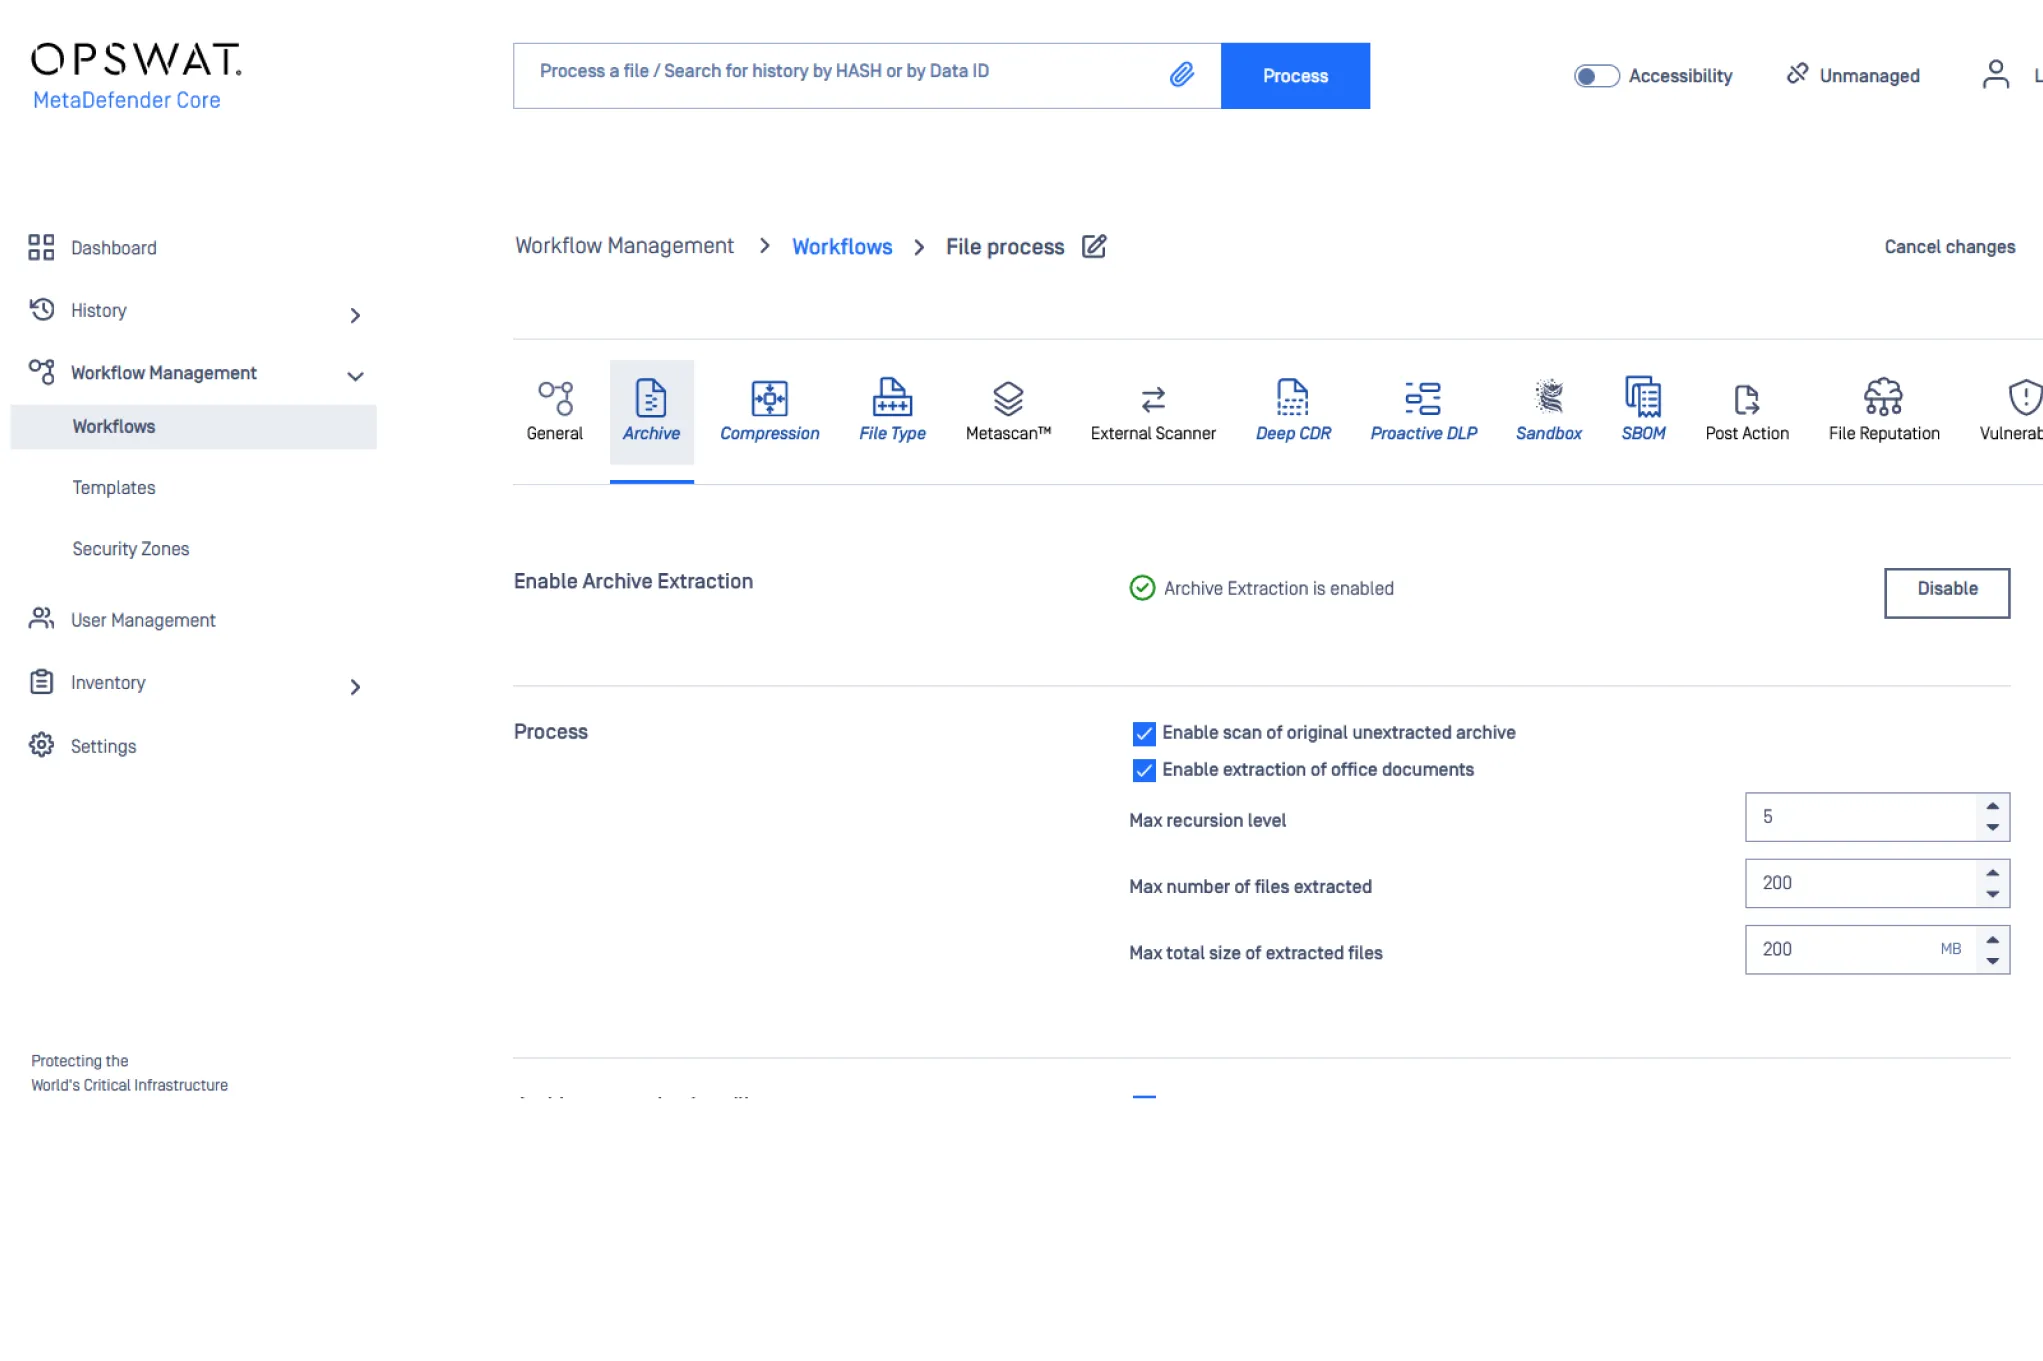Open the Compression tab icon
Viewport: 2043px width, 1361px height.
tap(769, 398)
